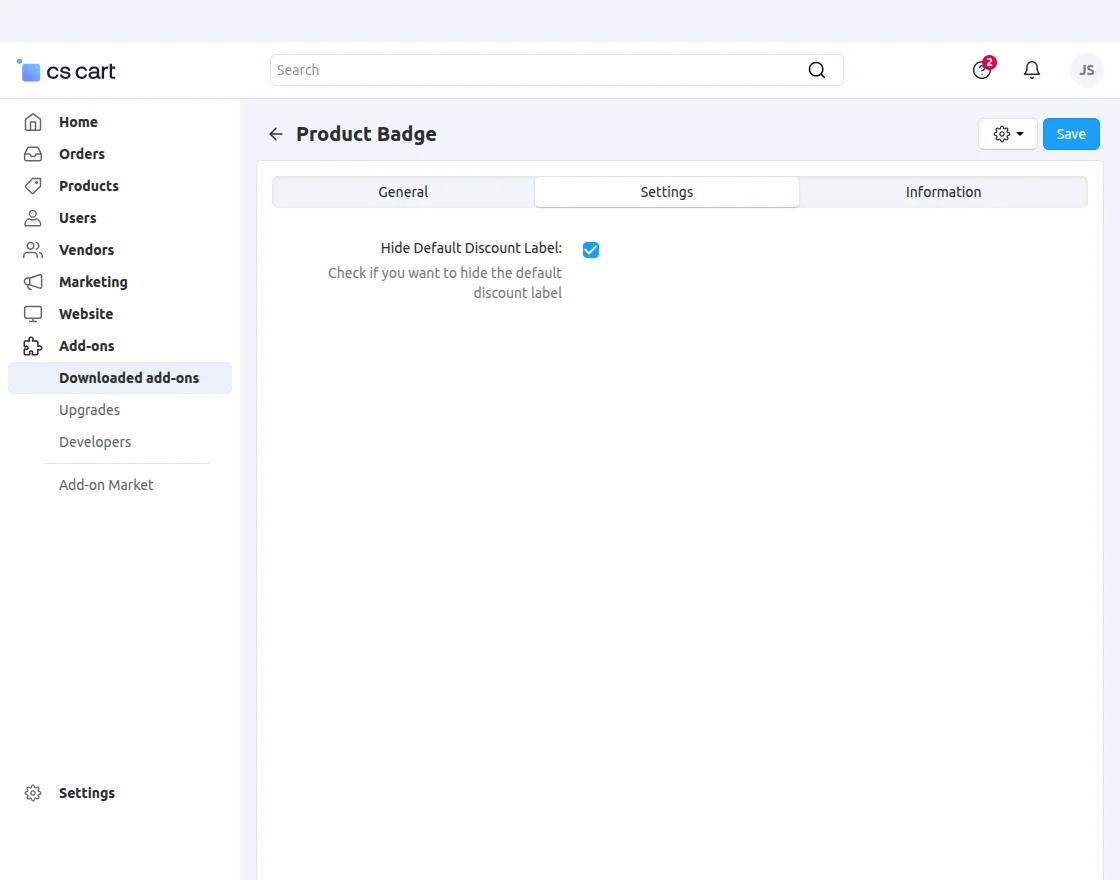This screenshot has height=880, width=1120.
Task: Select the Users person icon
Action: pyautogui.click(x=33, y=218)
